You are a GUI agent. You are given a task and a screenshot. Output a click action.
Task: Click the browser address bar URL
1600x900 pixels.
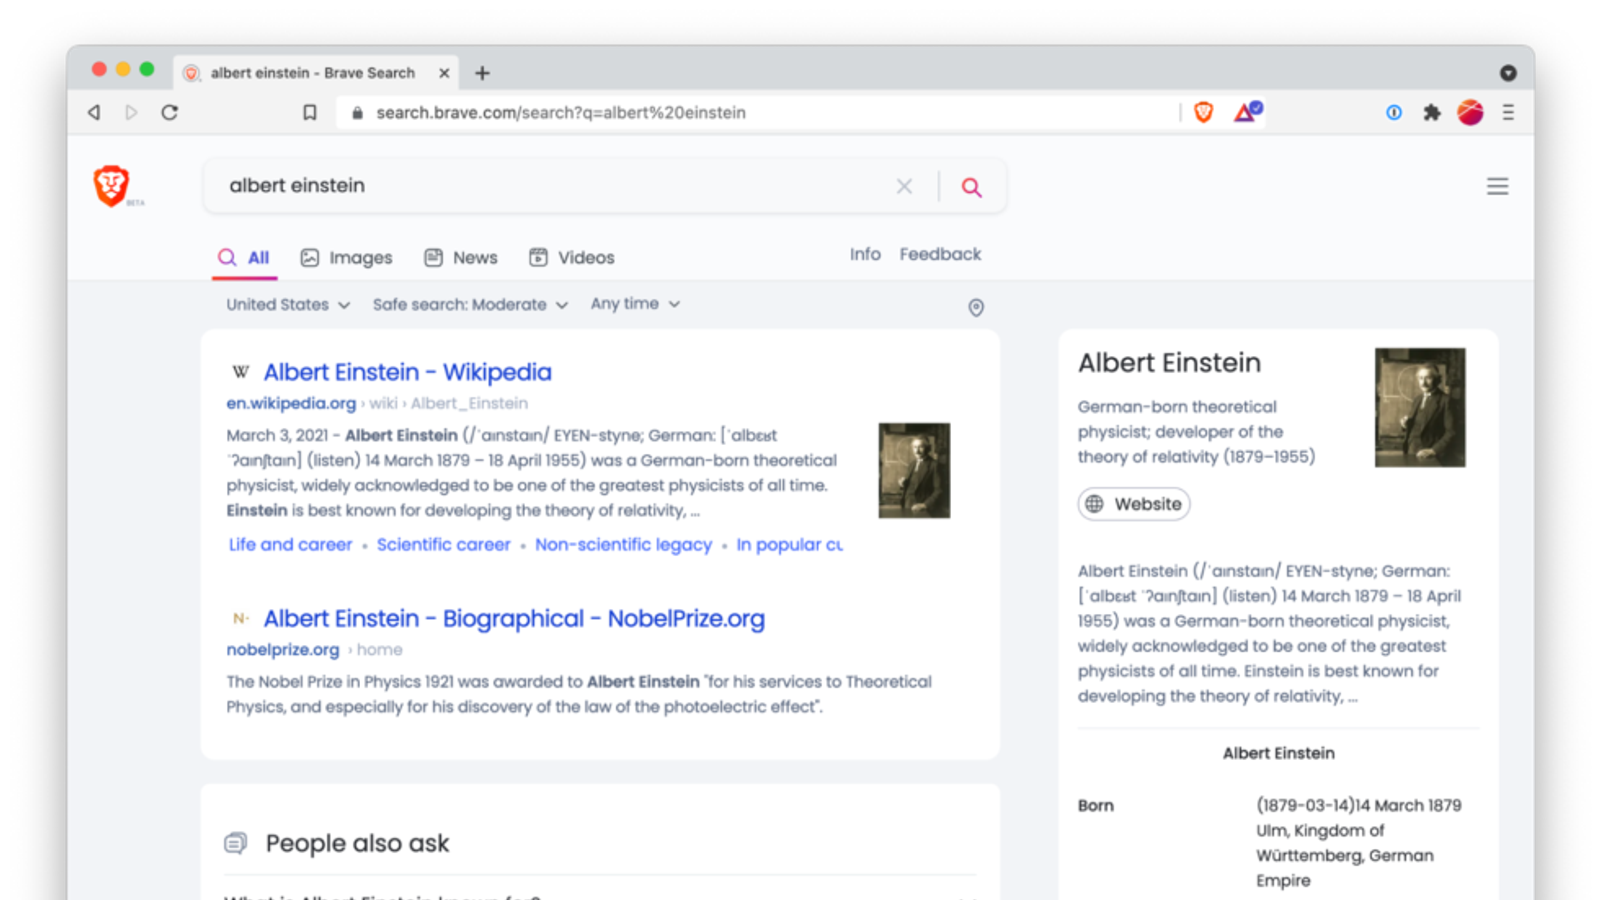coord(561,112)
